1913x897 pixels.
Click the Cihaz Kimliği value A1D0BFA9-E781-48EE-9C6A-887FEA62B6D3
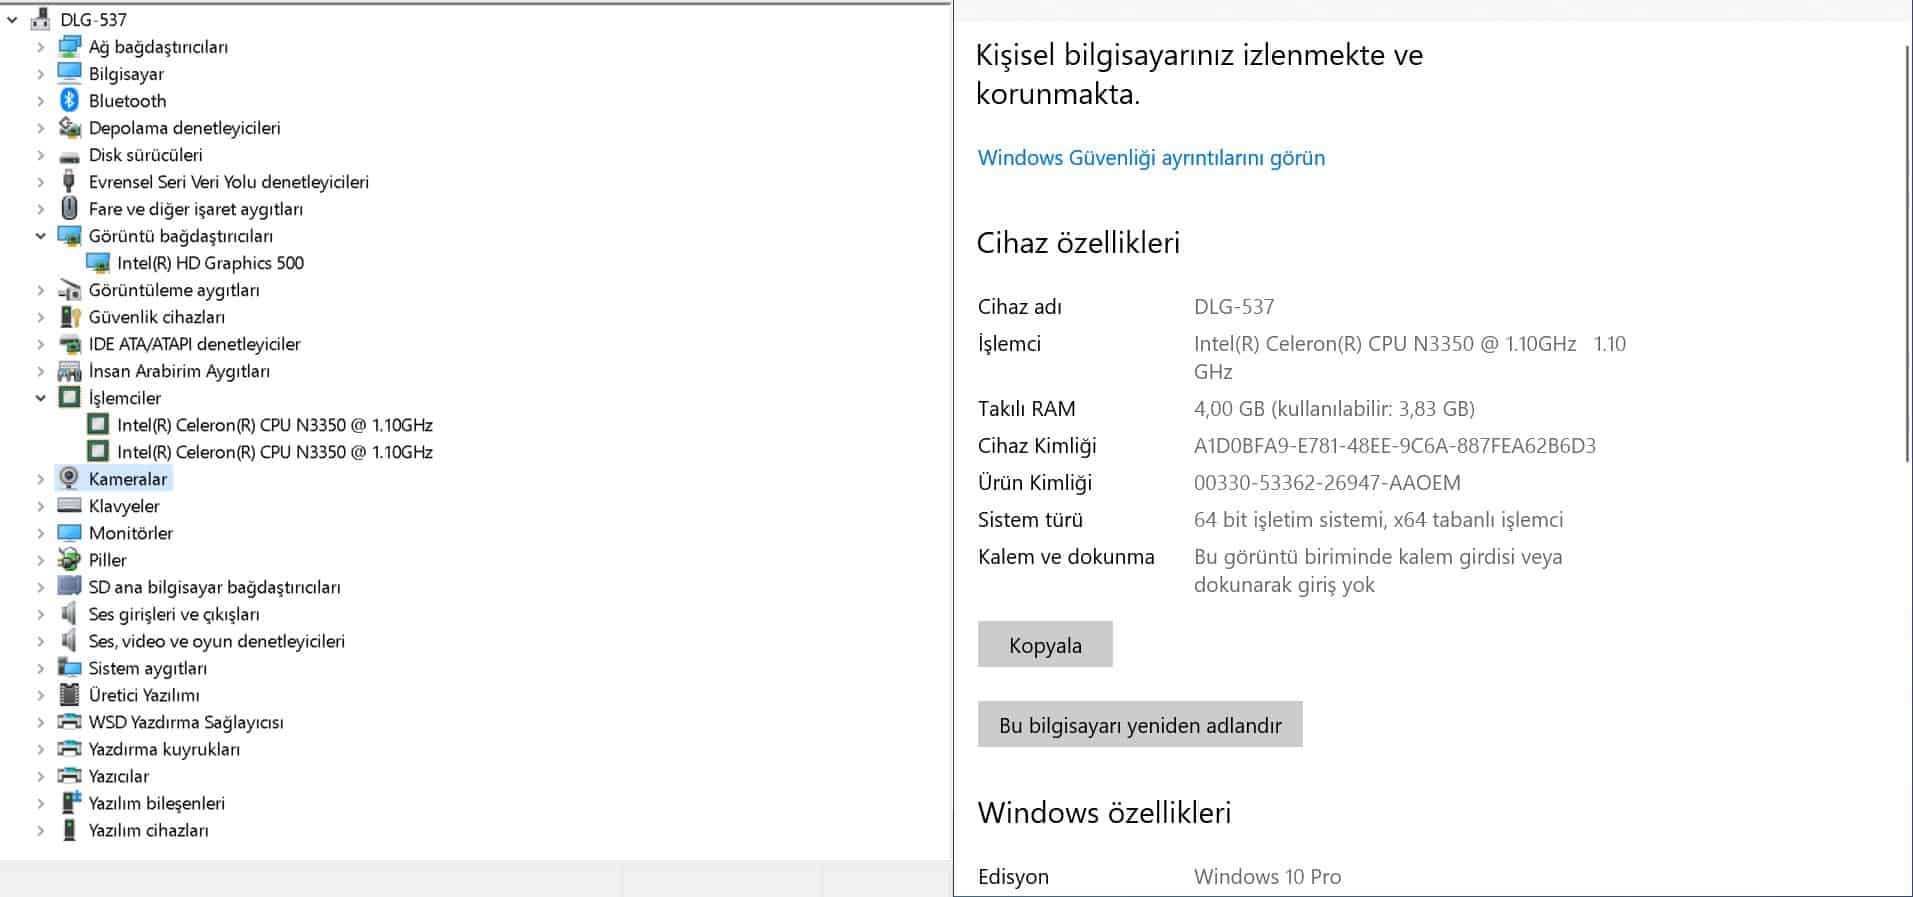[1395, 445]
